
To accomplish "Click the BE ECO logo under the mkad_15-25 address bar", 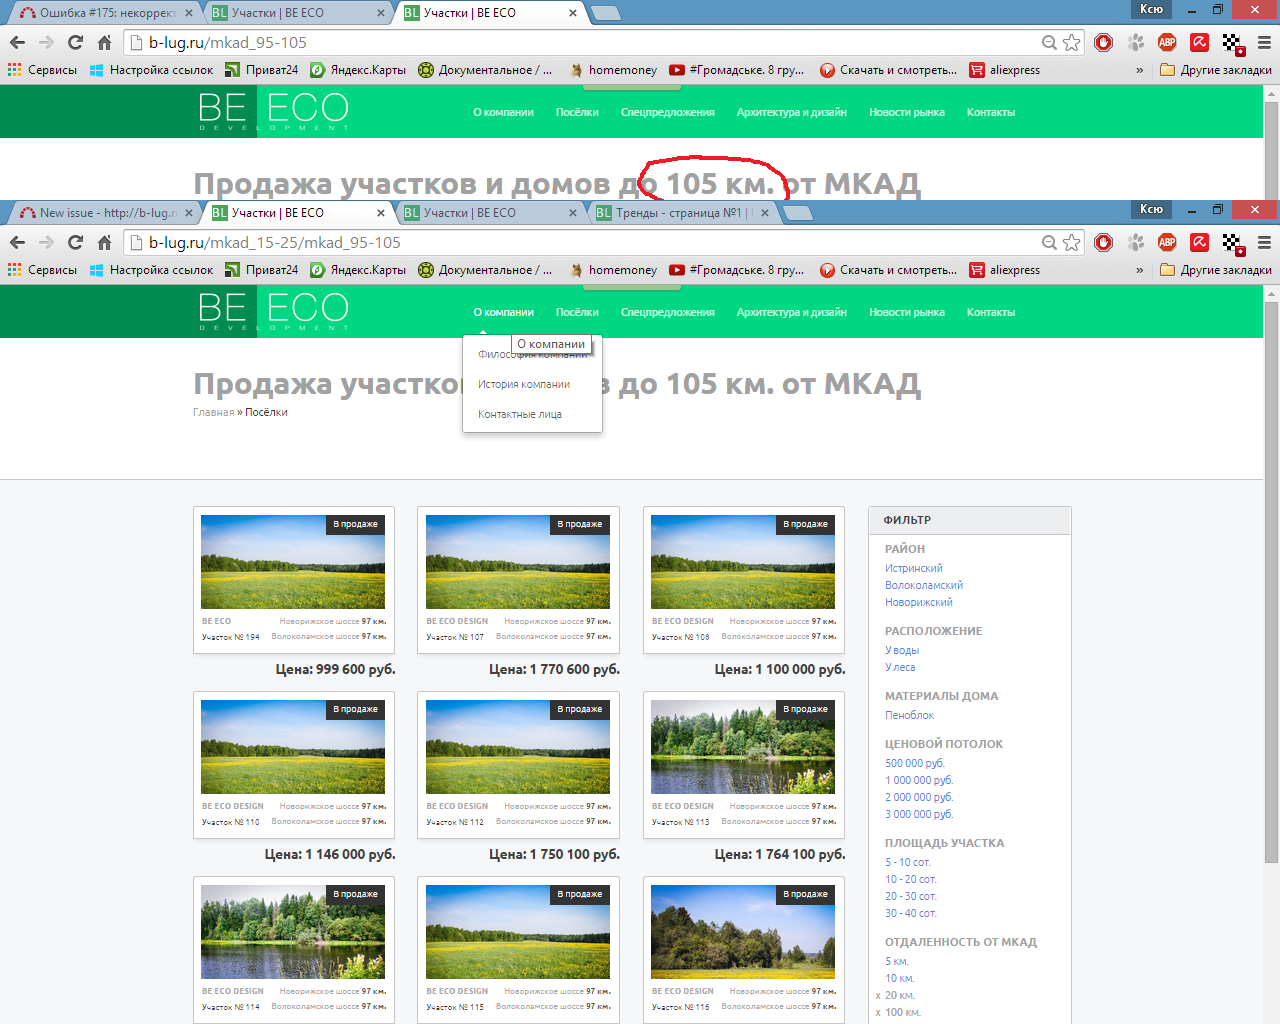I will [273, 311].
